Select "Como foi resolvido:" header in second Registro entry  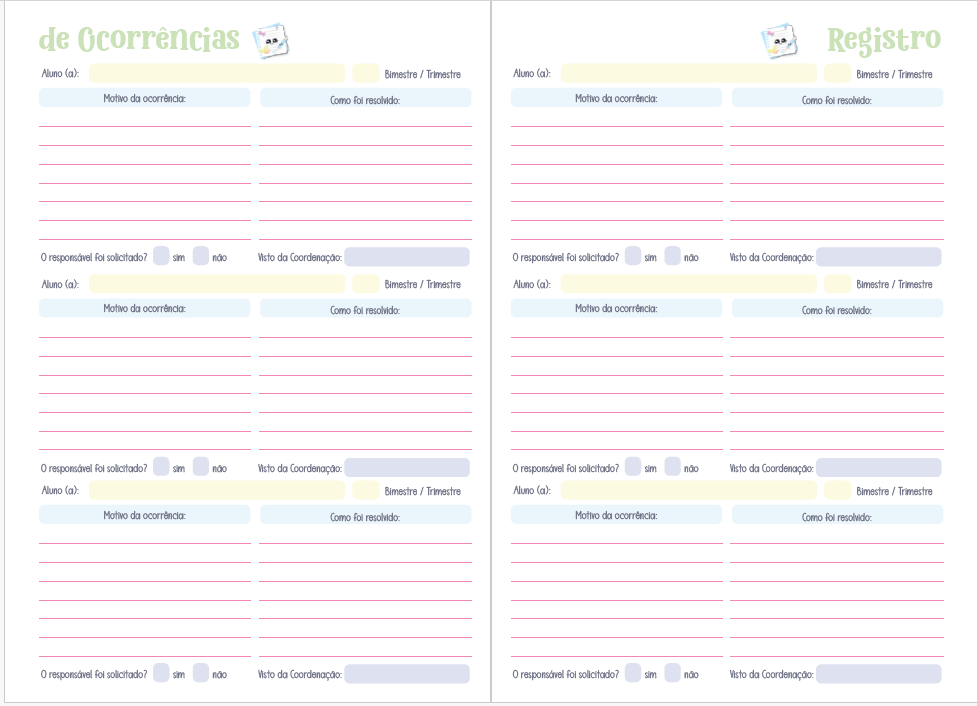[837, 308]
